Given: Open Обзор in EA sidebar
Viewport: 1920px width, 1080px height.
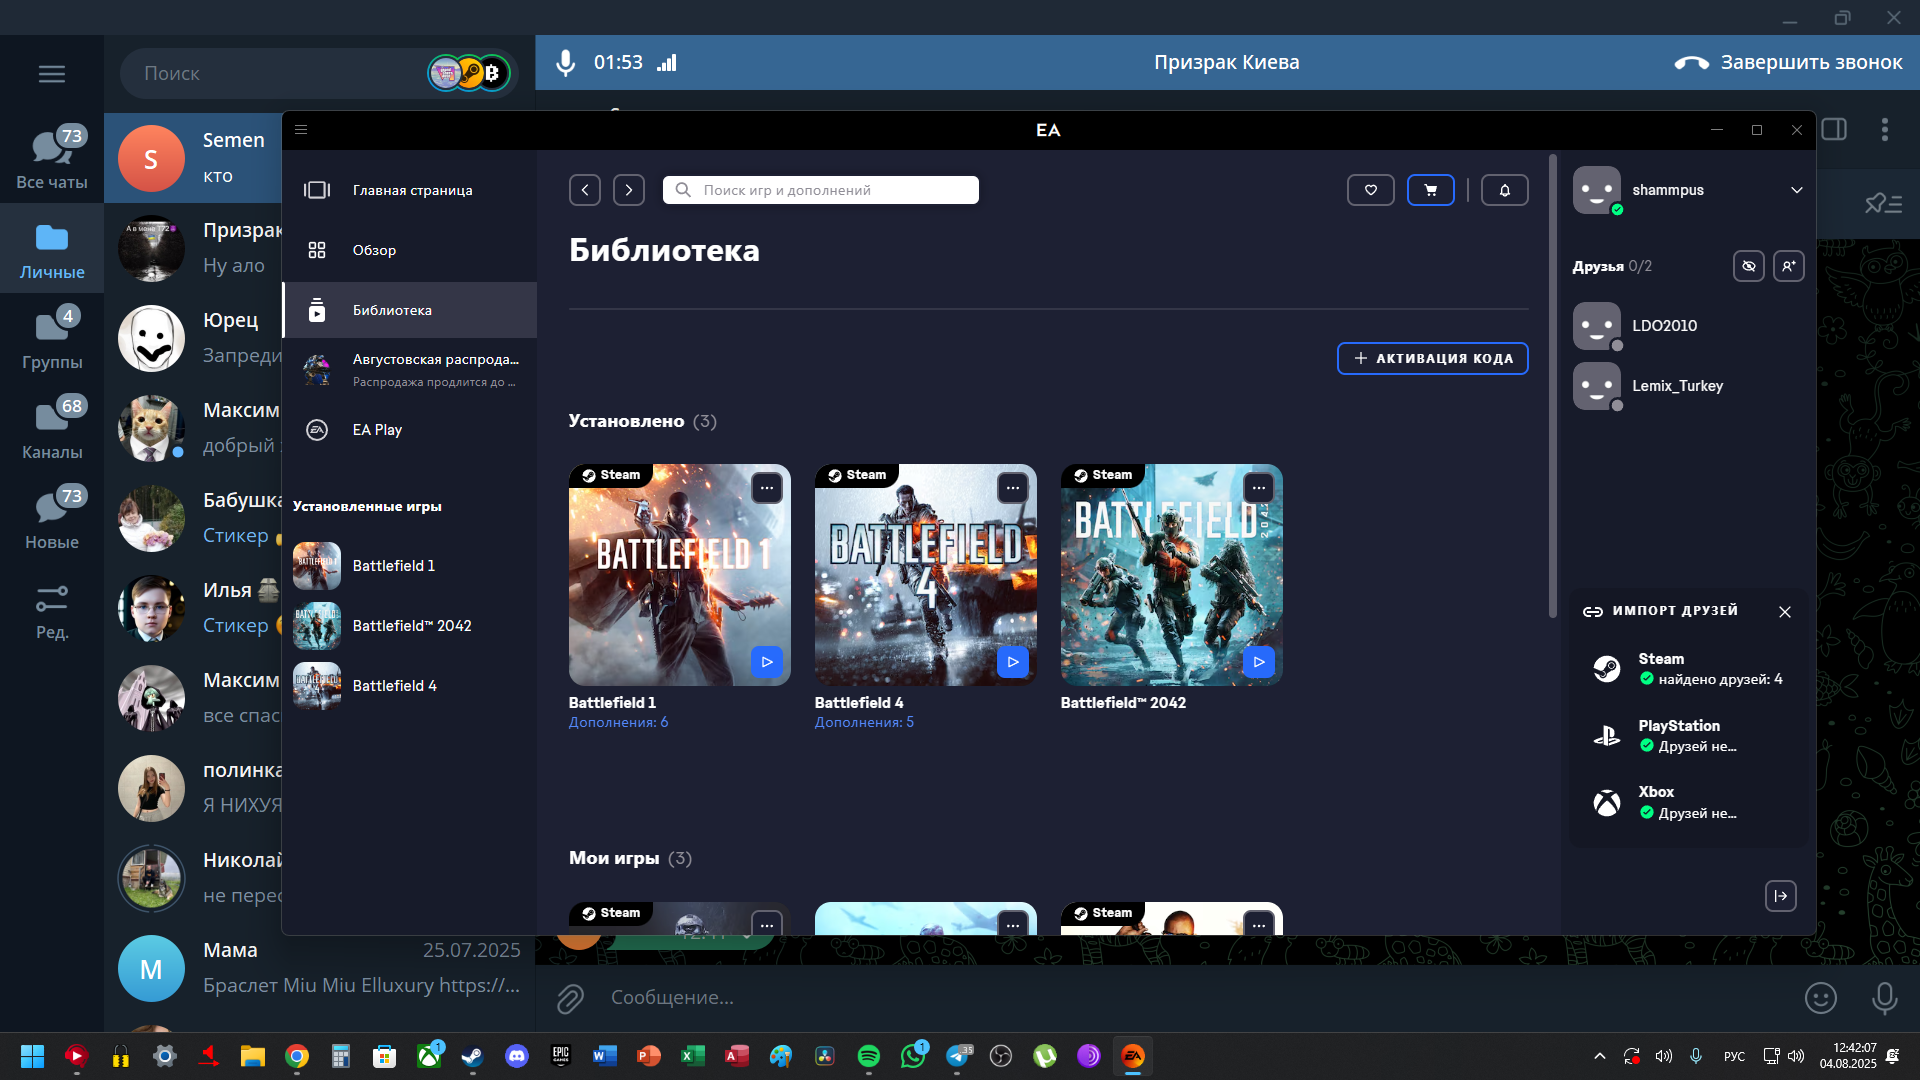Looking at the screenshot, I should click(410, 250).
